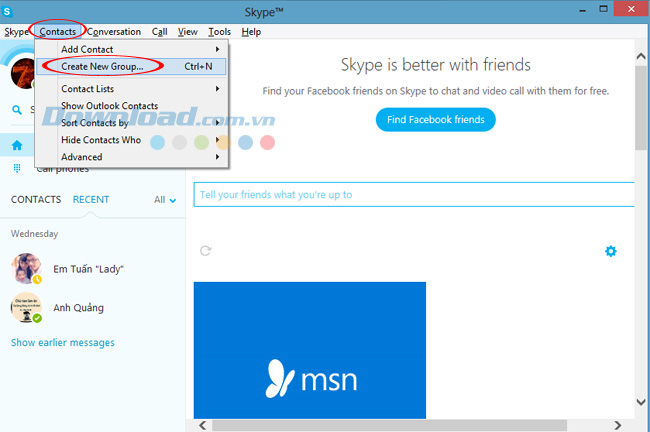Open Em Tuấn "Lady" contact avatar

click(26, 269)
